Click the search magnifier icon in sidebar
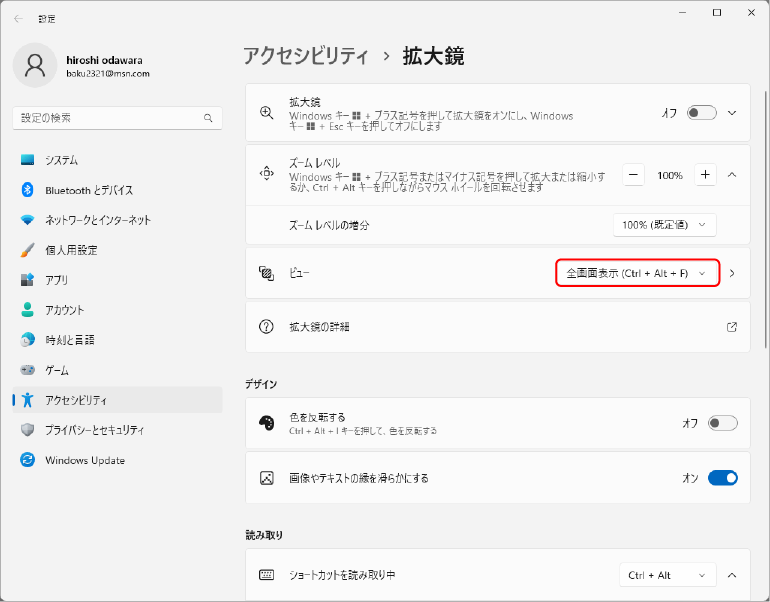 pyautogui.click(x=208, y=118)
